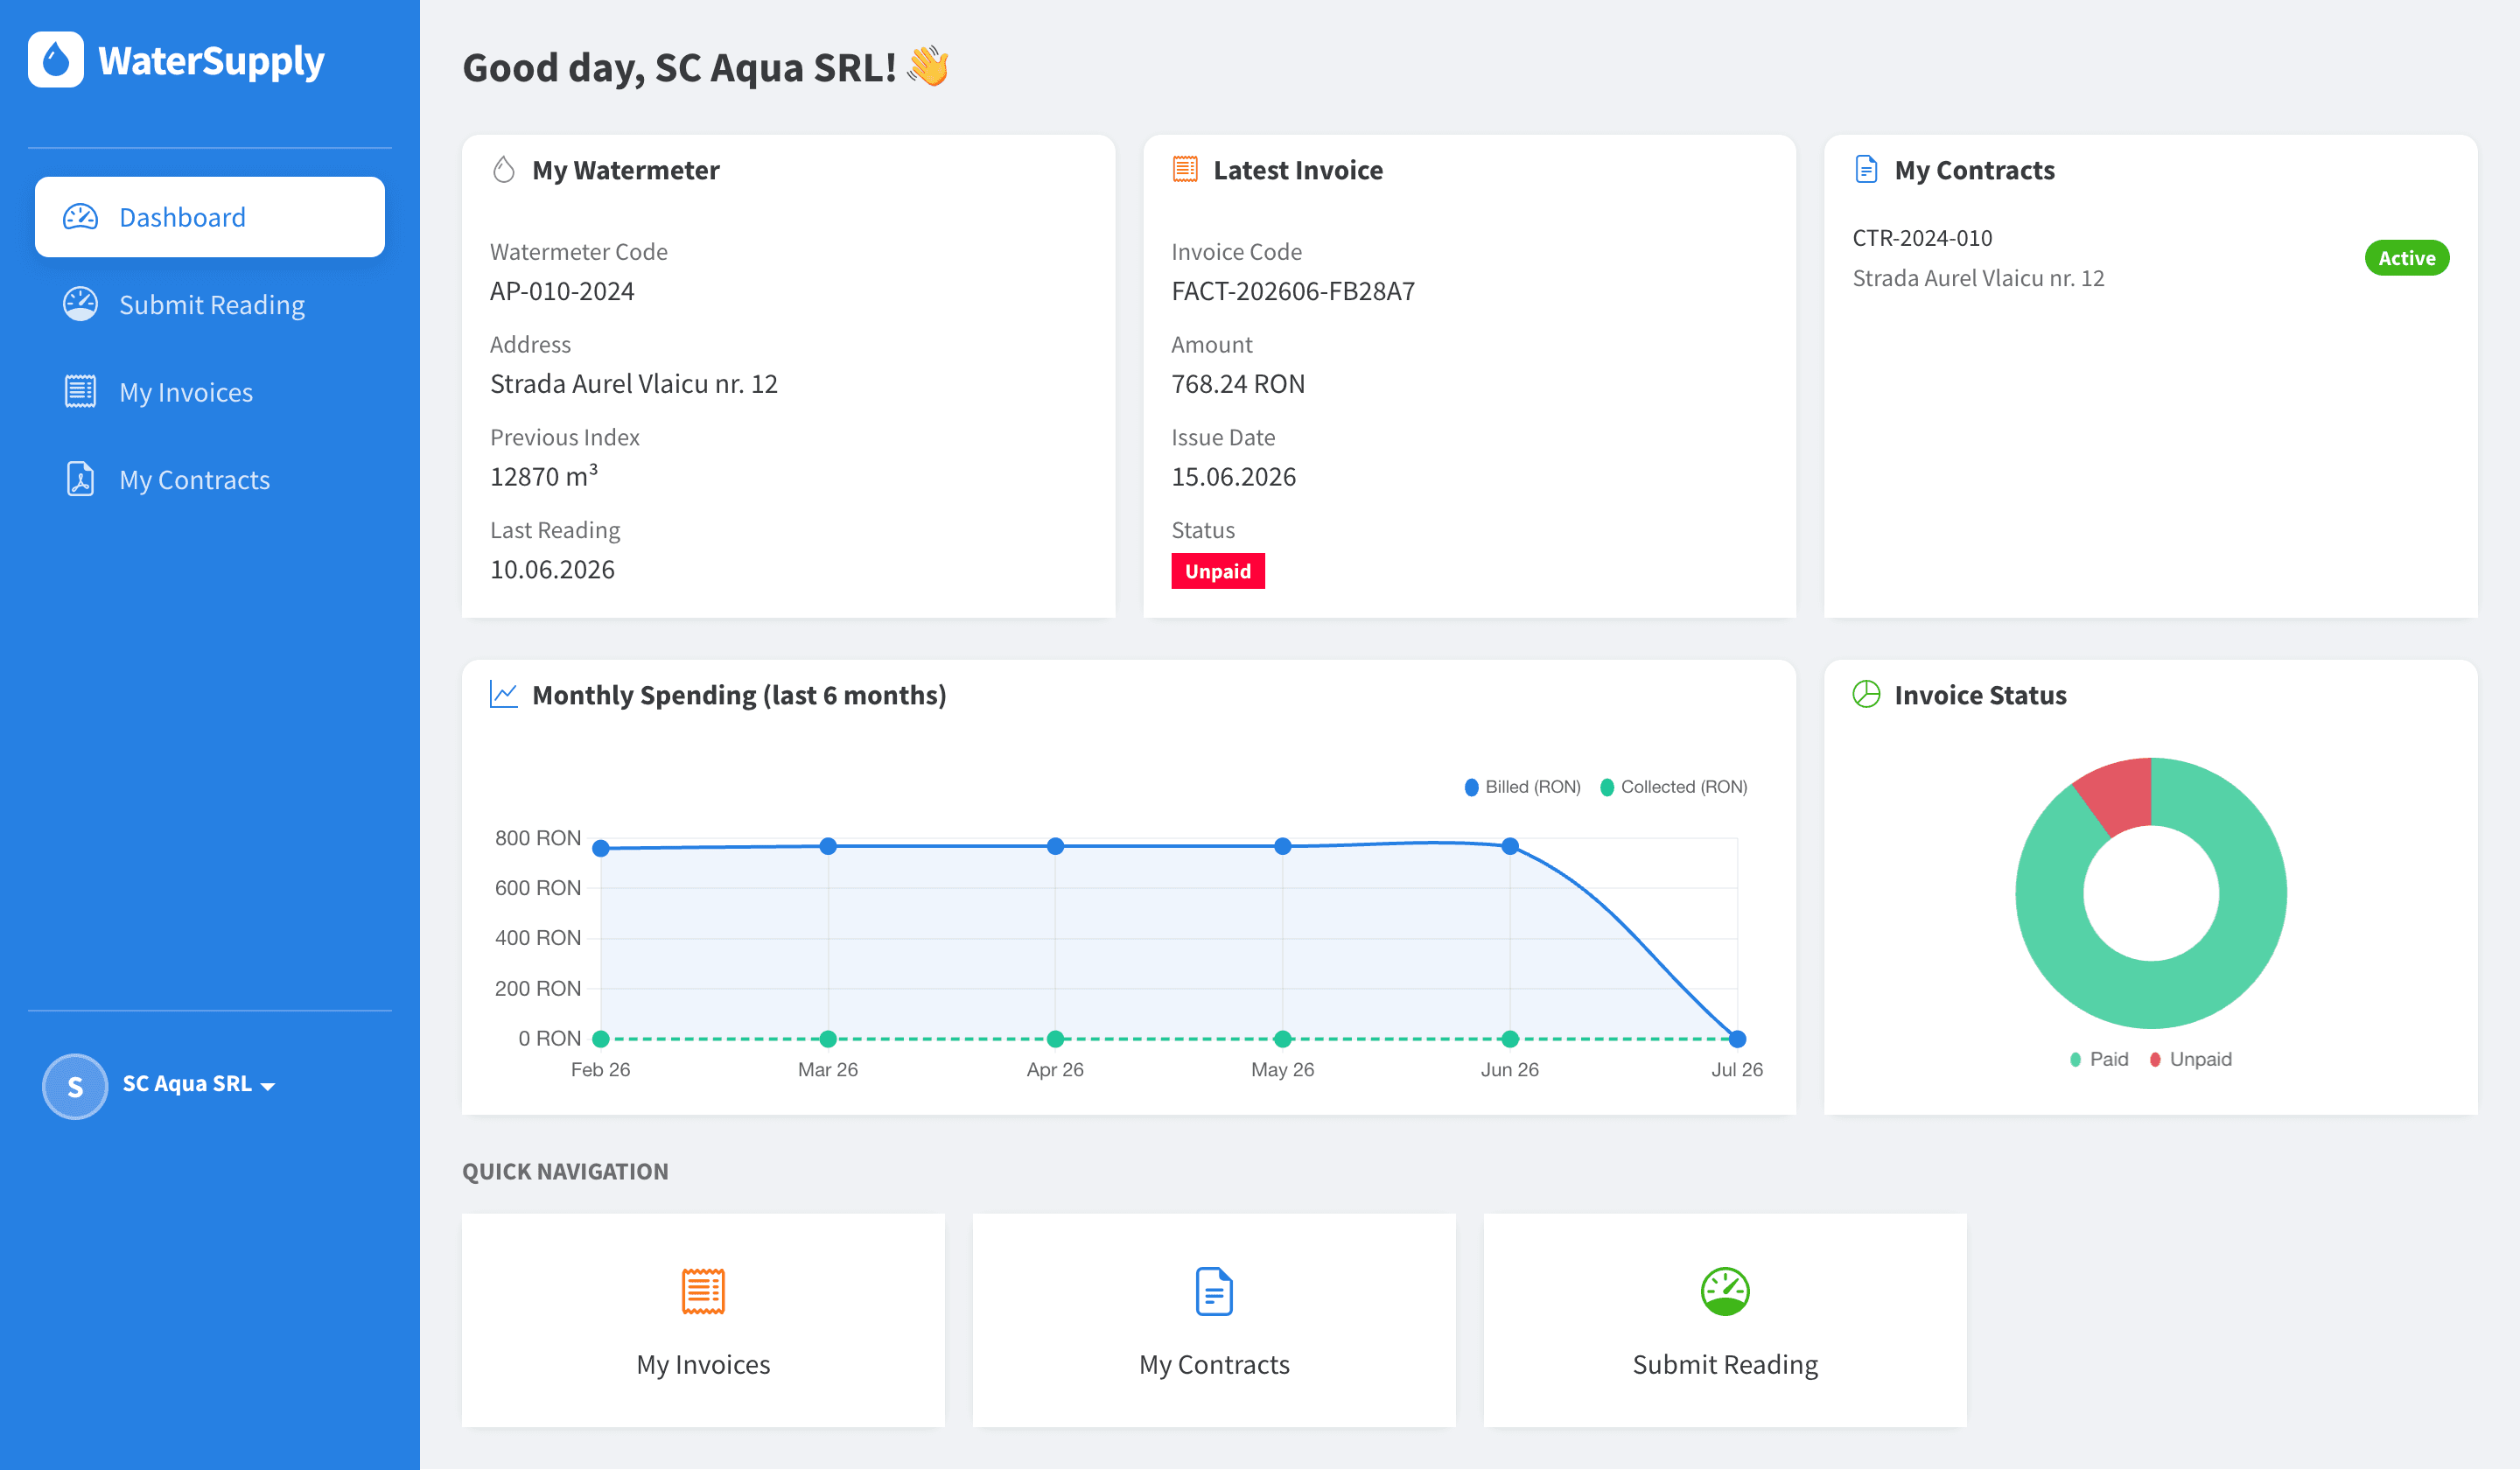2520x1470 pixels.
Task: Click the Billed data point for Jul 26
Action: (x=1737, y=1039)
